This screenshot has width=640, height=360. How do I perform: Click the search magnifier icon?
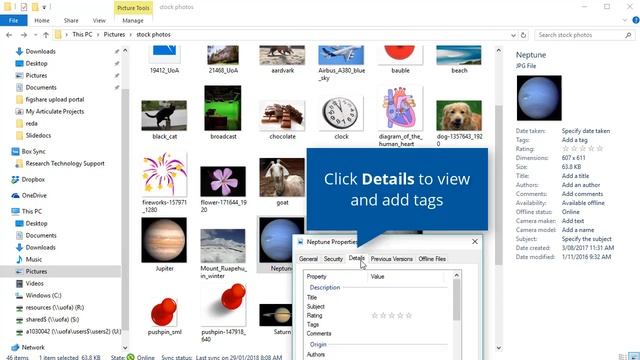[628, 35]
